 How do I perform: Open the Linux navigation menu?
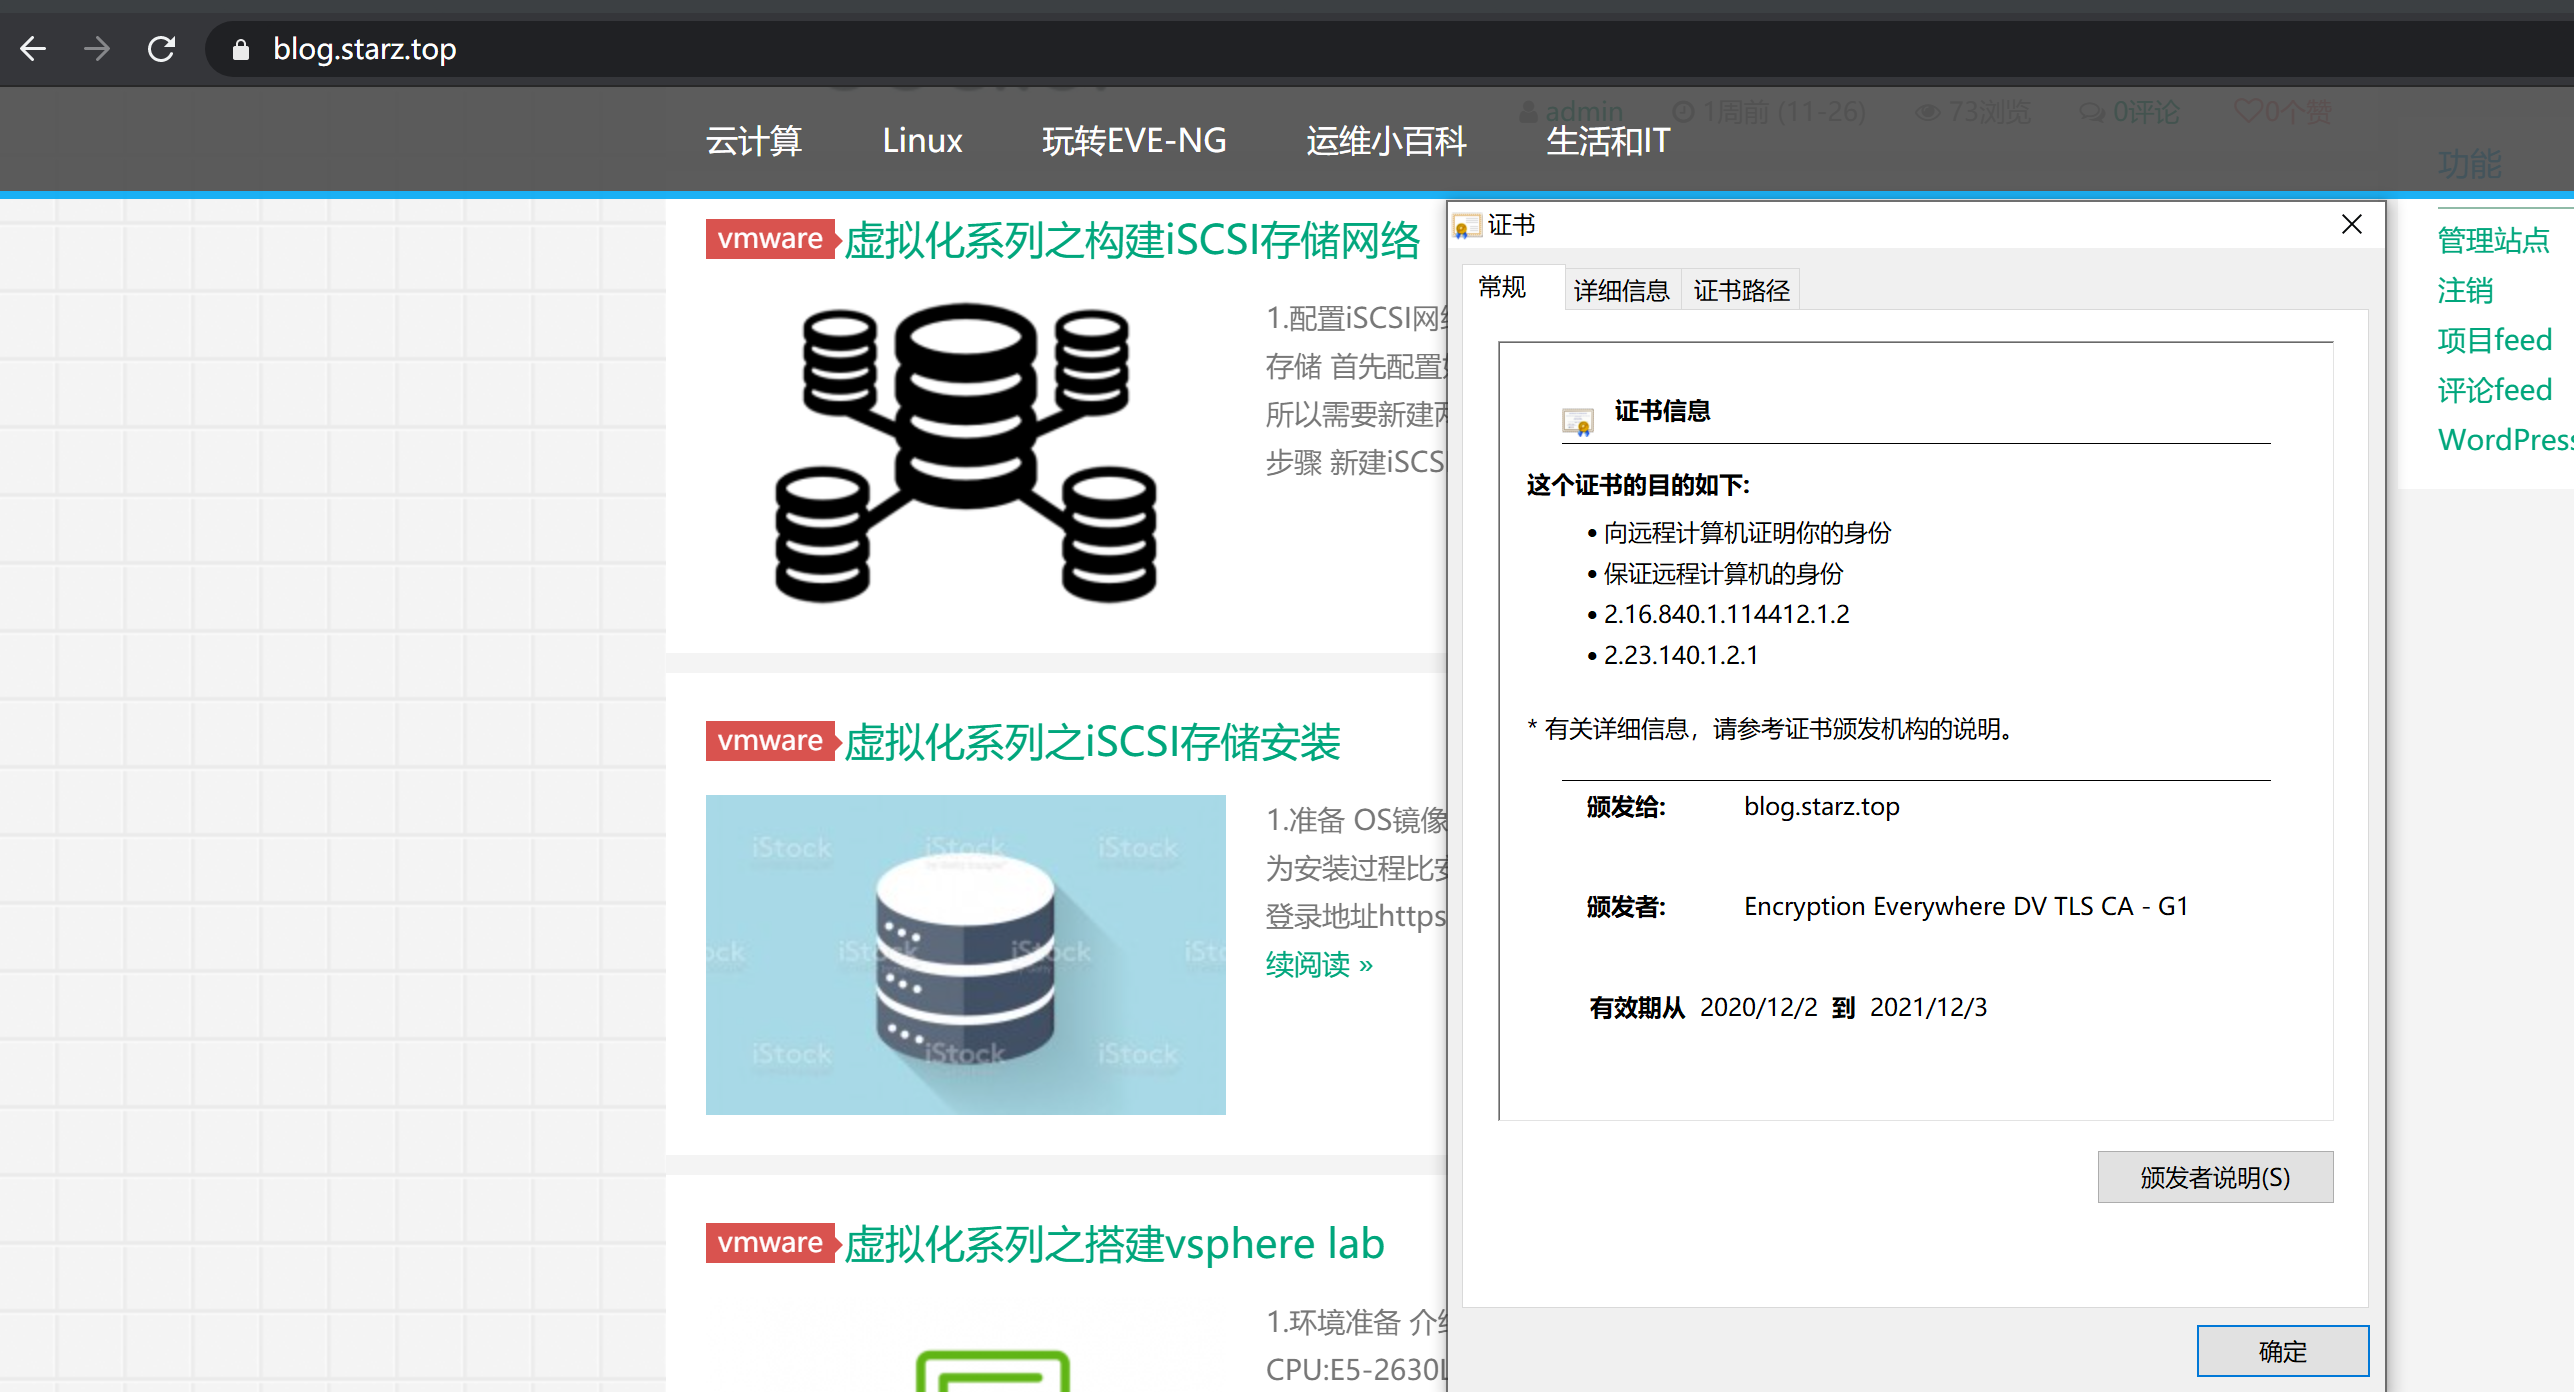click(x=922, y=141)
